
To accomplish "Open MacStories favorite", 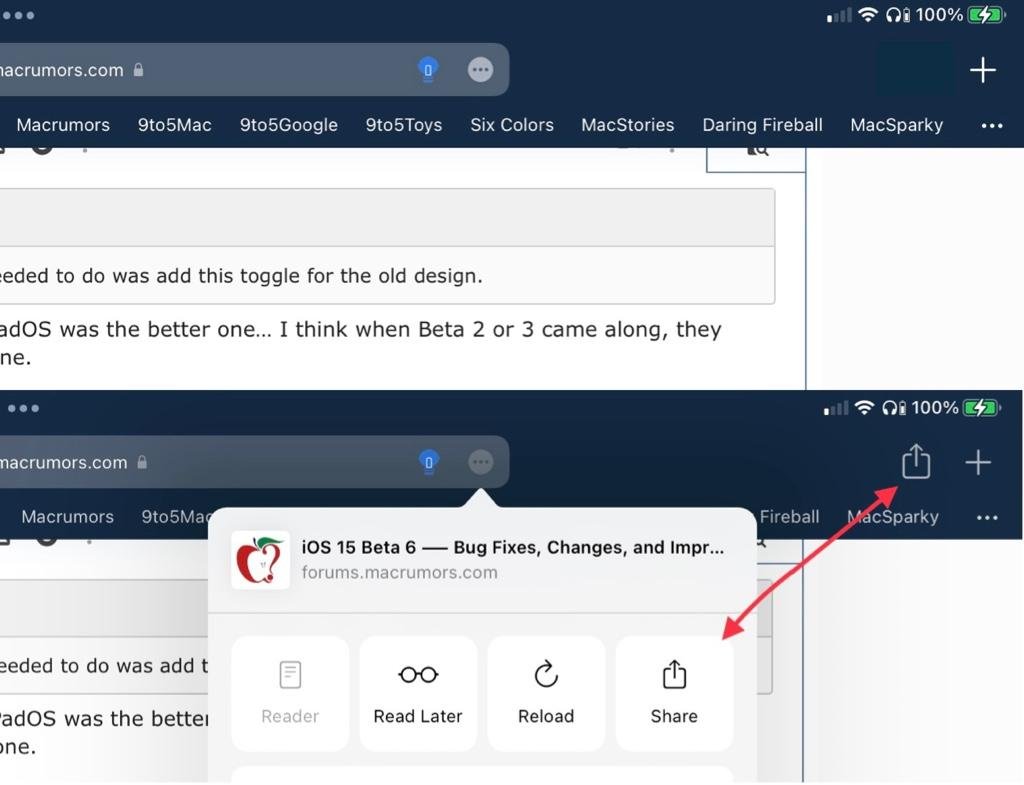I will click(628, 125).
